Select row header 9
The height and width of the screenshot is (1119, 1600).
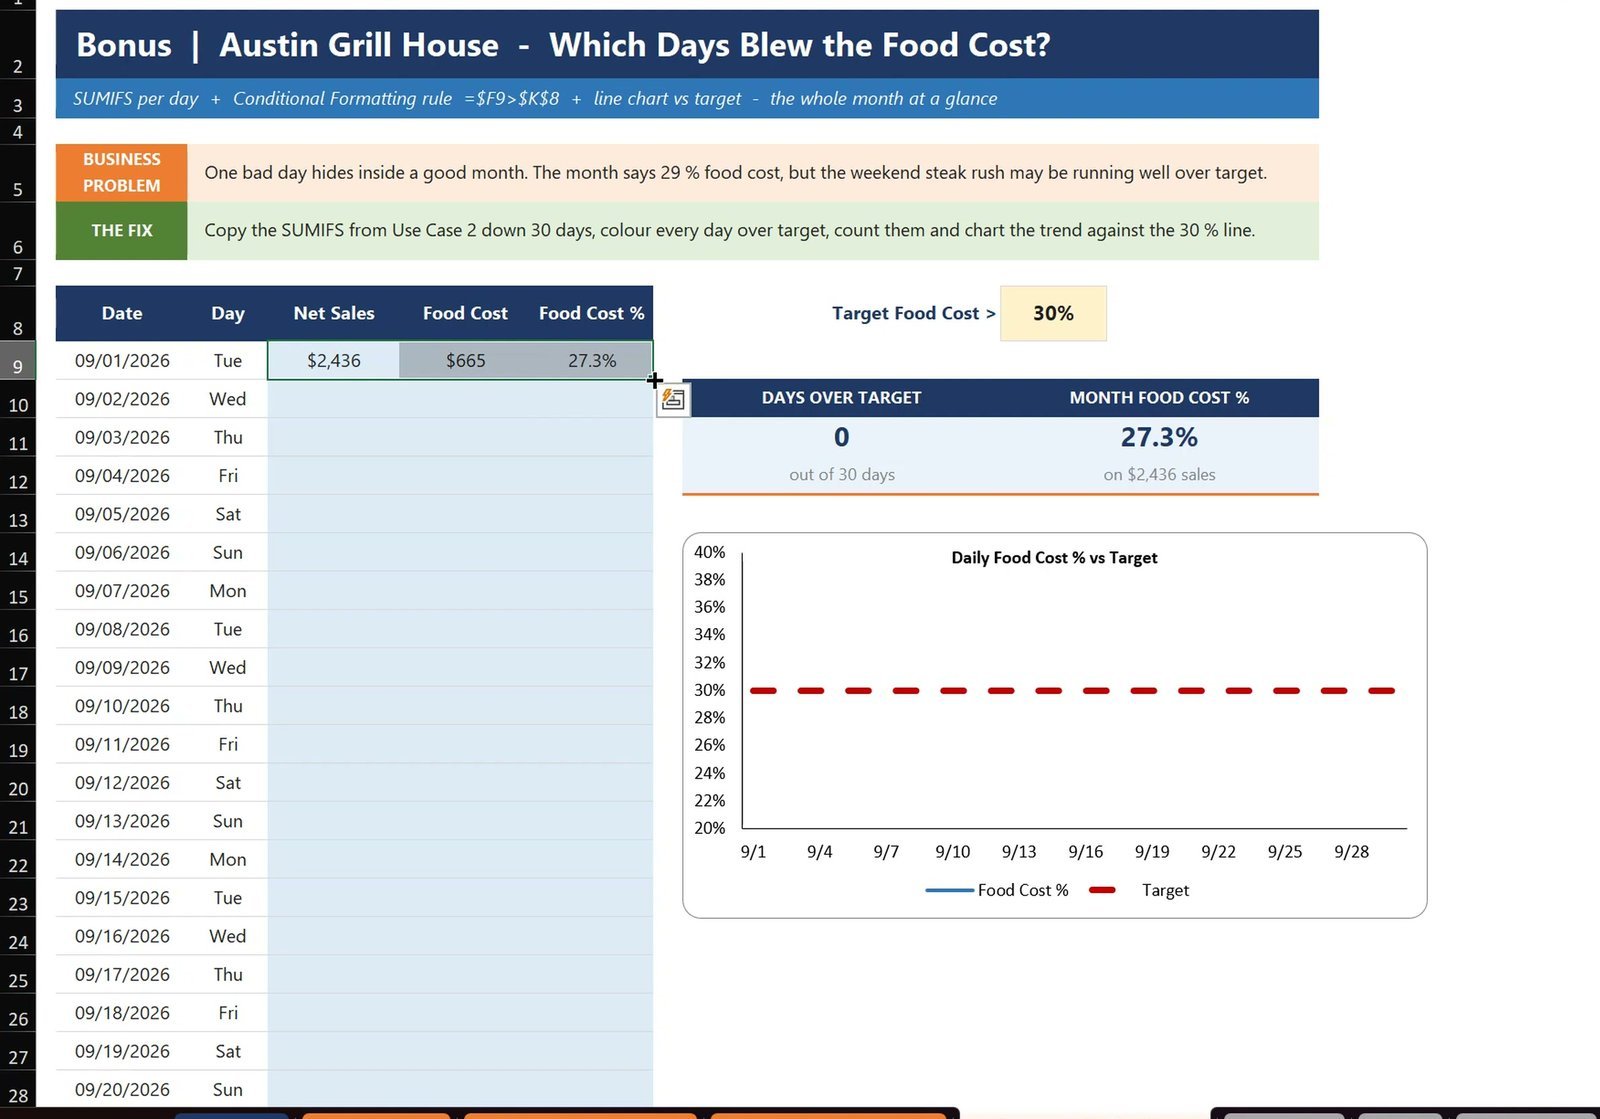click(18, 361)
